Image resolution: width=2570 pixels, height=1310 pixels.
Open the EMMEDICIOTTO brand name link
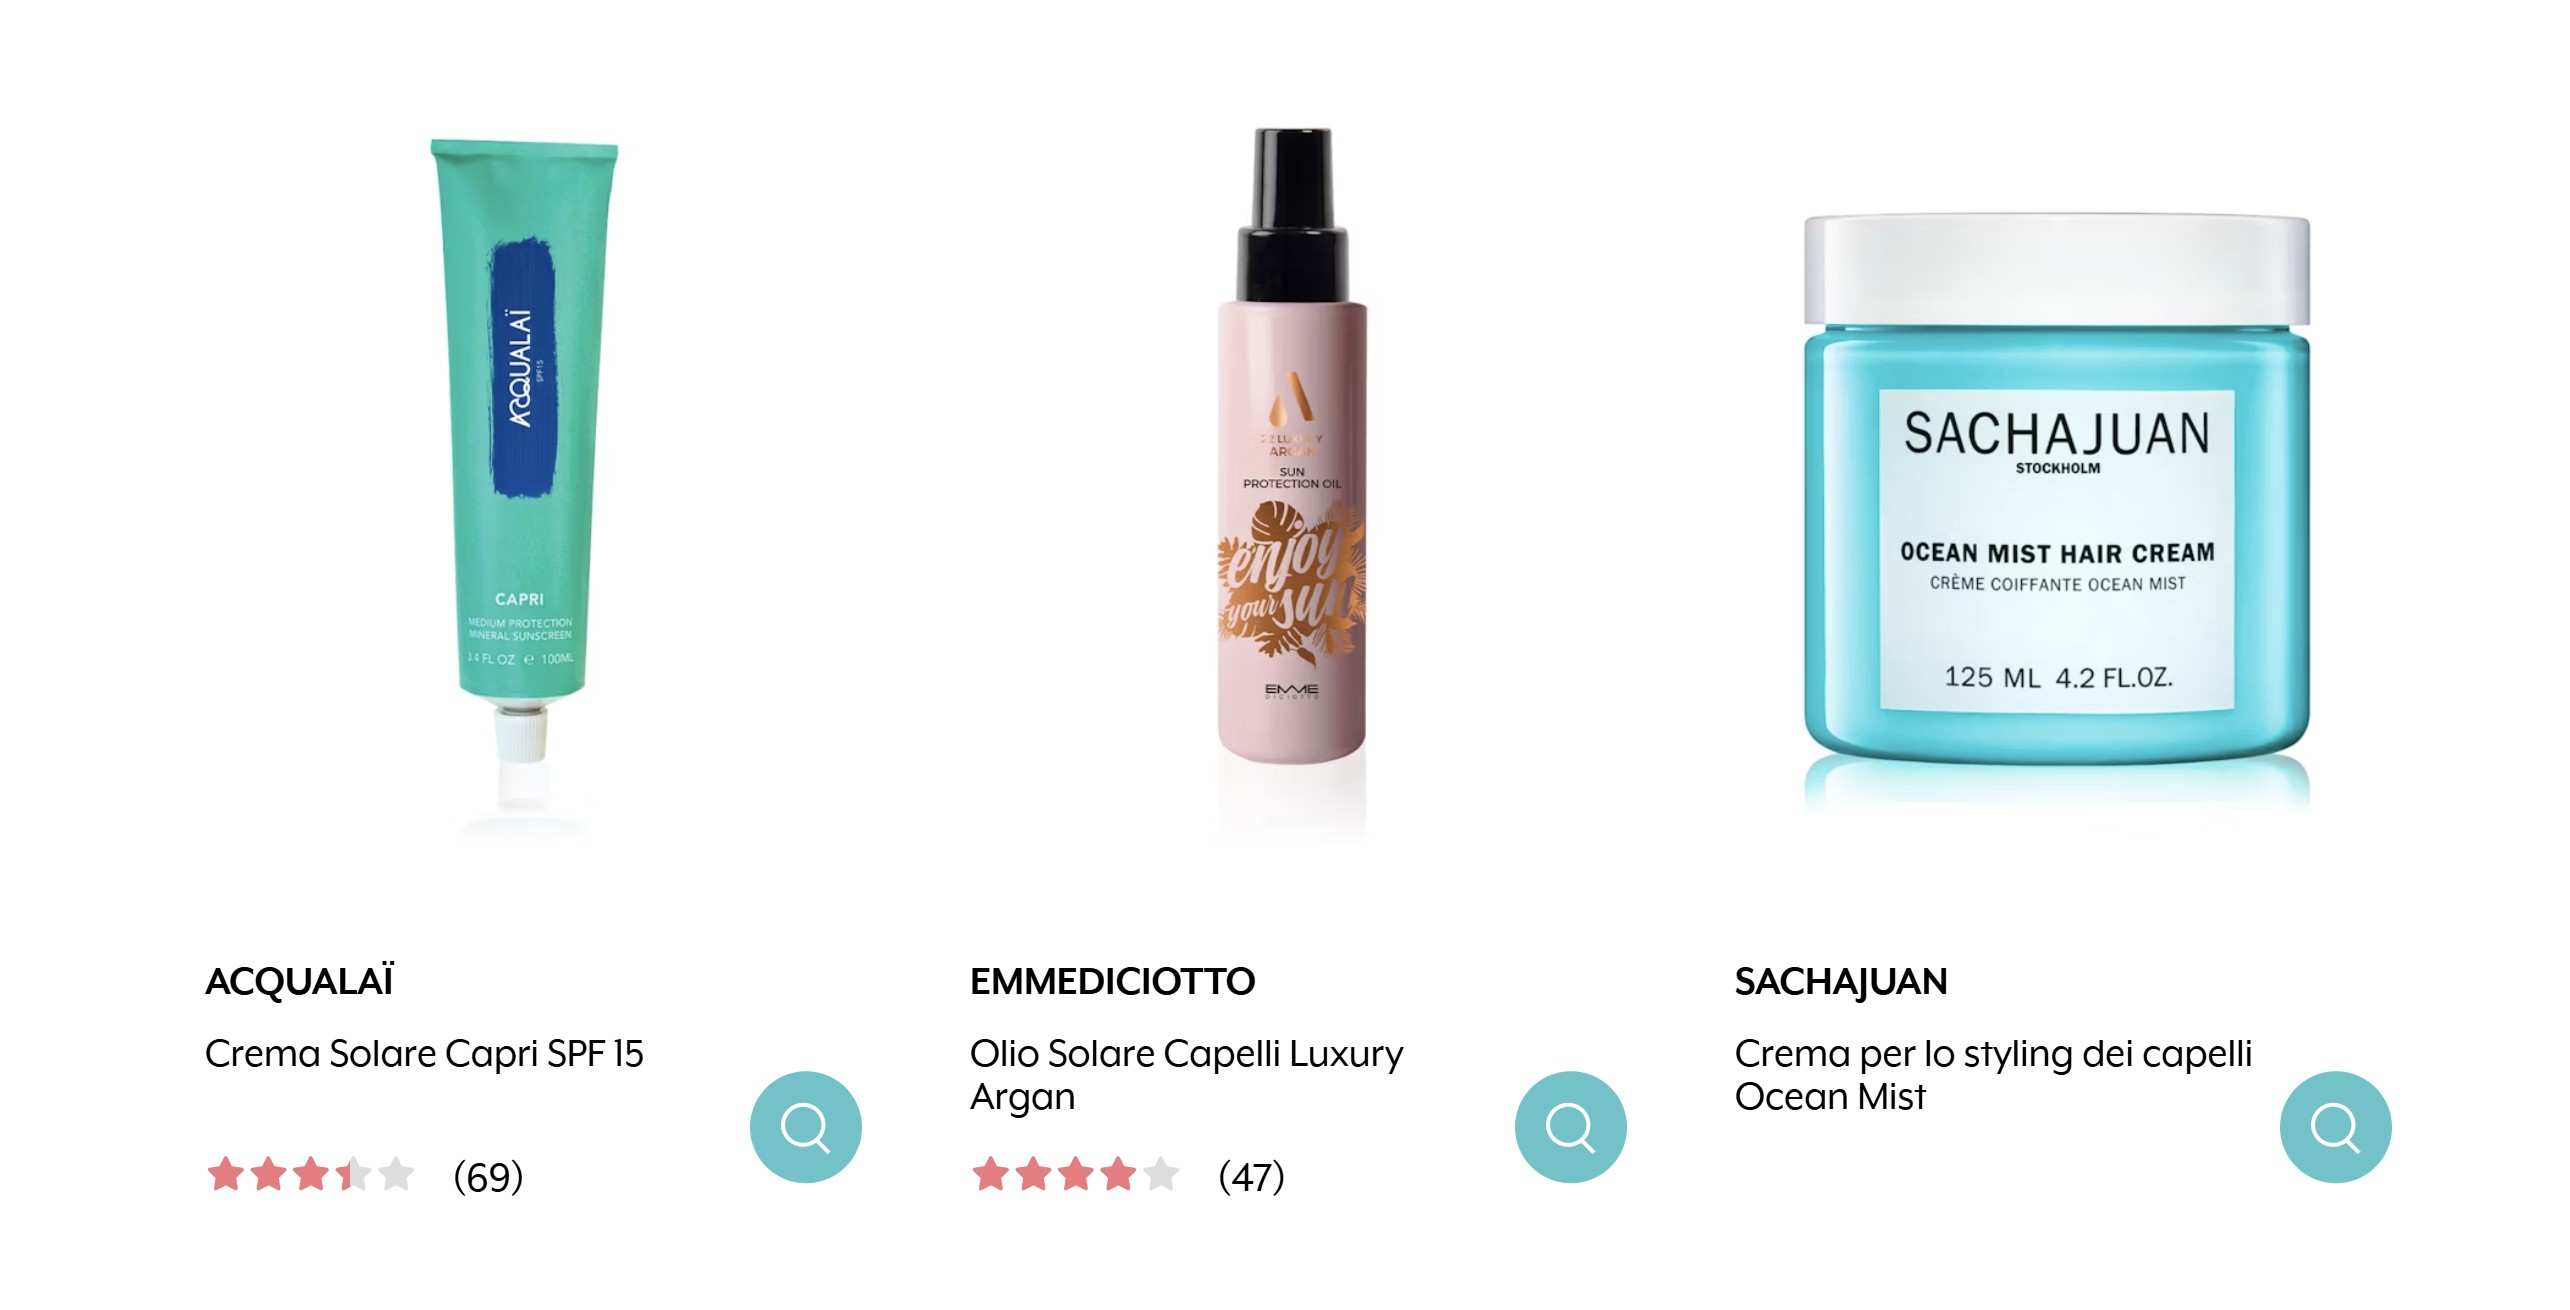click(x=1112, y=981)
